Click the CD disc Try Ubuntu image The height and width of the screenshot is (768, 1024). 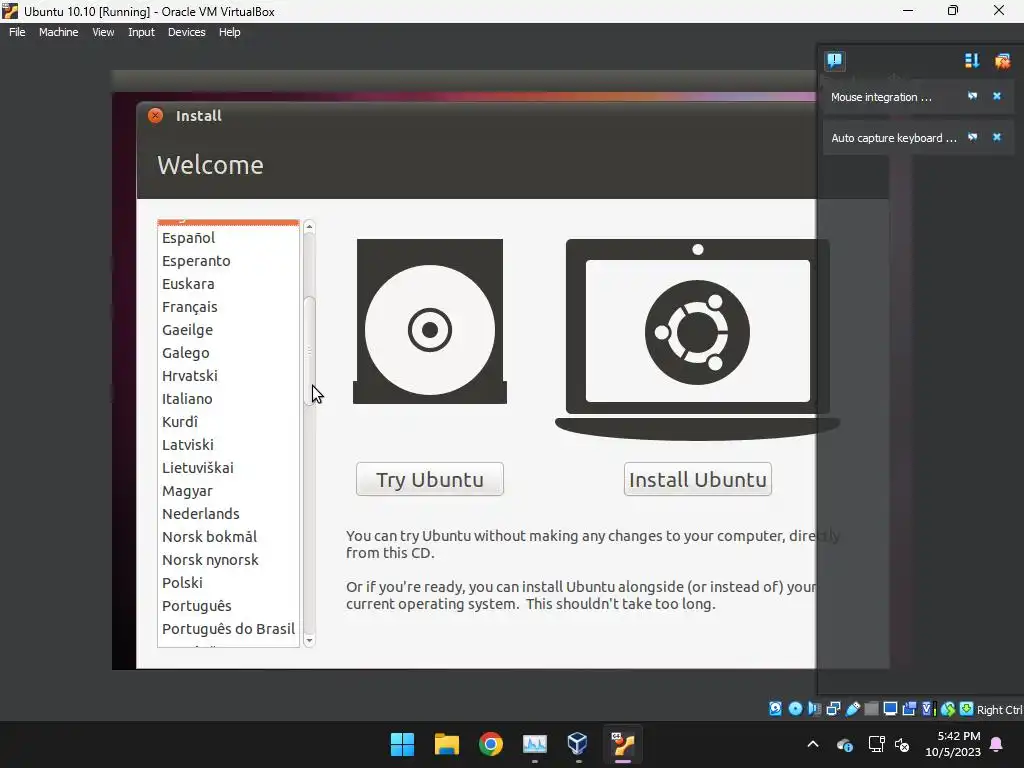[x=430, y=321]
